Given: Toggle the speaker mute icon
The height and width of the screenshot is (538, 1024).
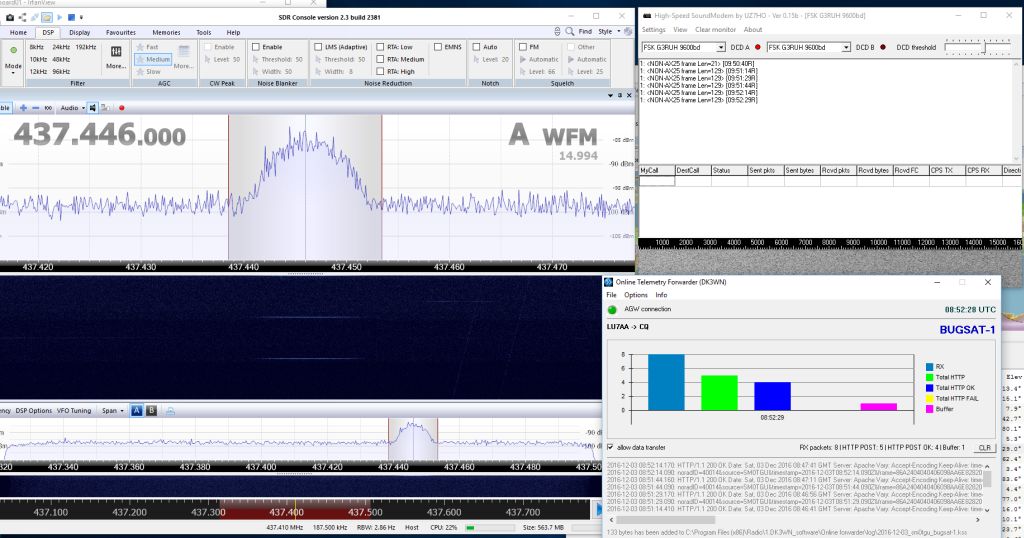Looking at the screenshot, I should pos(93,108).
